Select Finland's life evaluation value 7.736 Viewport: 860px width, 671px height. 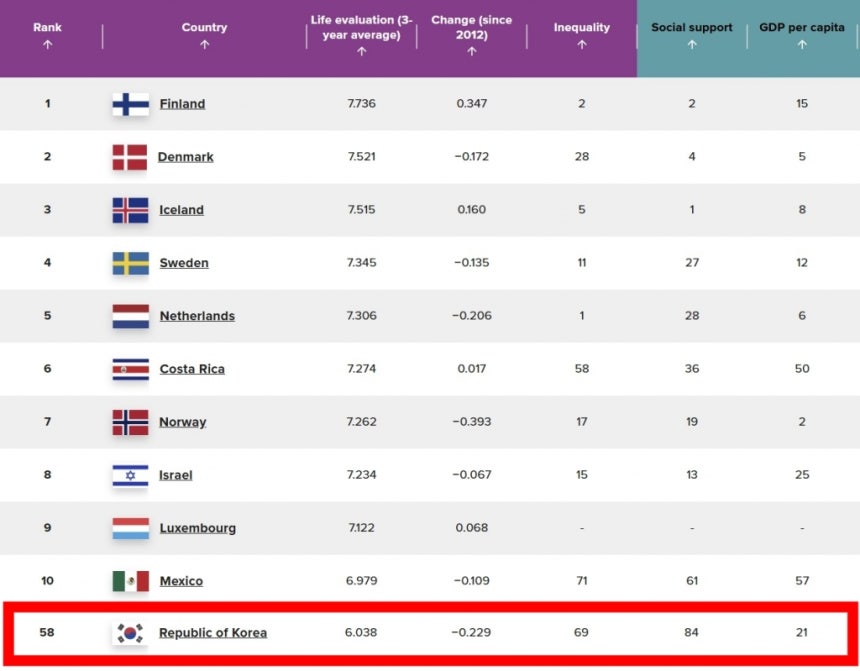coord(361,104)
